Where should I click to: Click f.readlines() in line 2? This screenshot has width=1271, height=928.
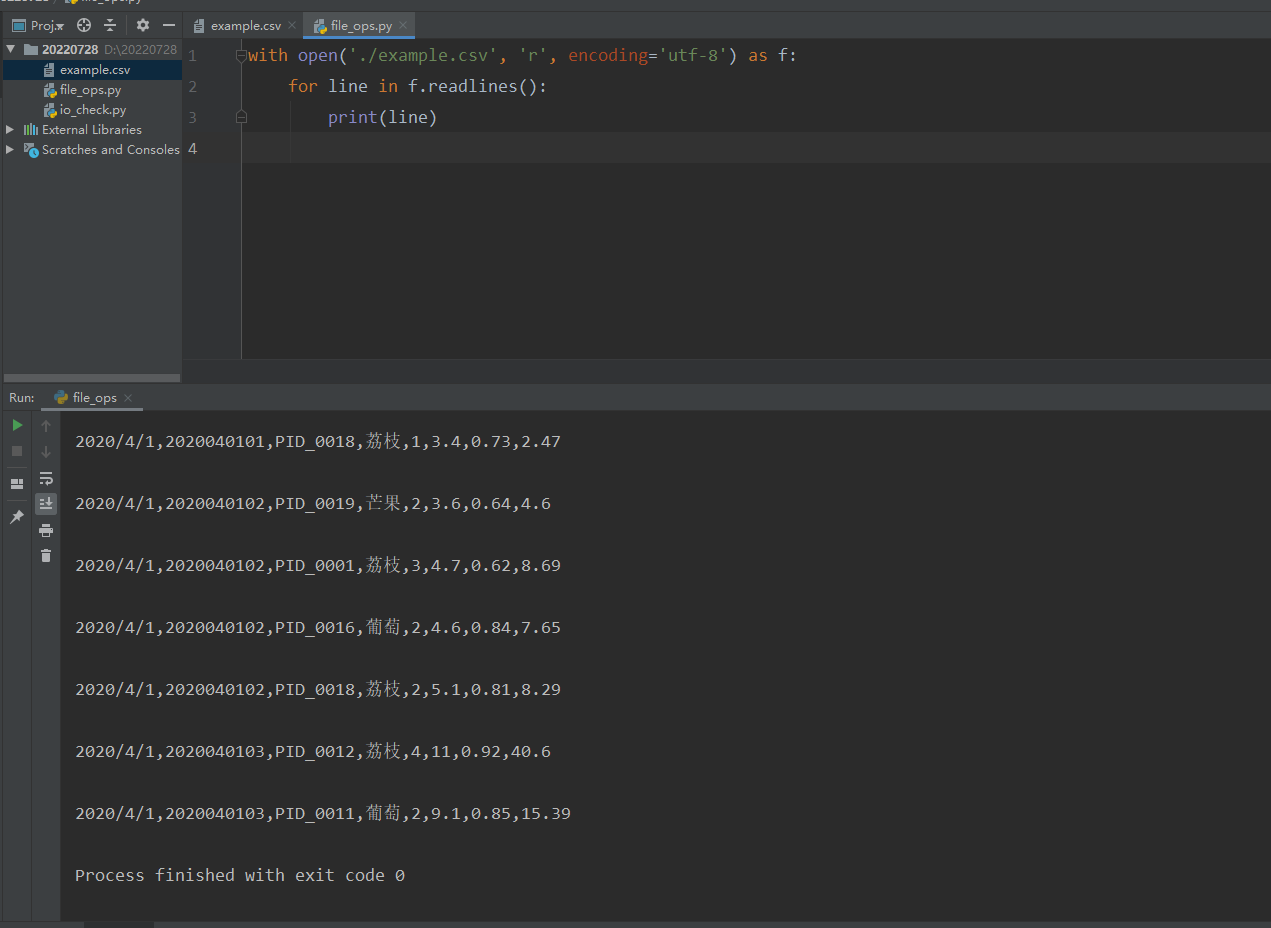click(x=473, y=87)
